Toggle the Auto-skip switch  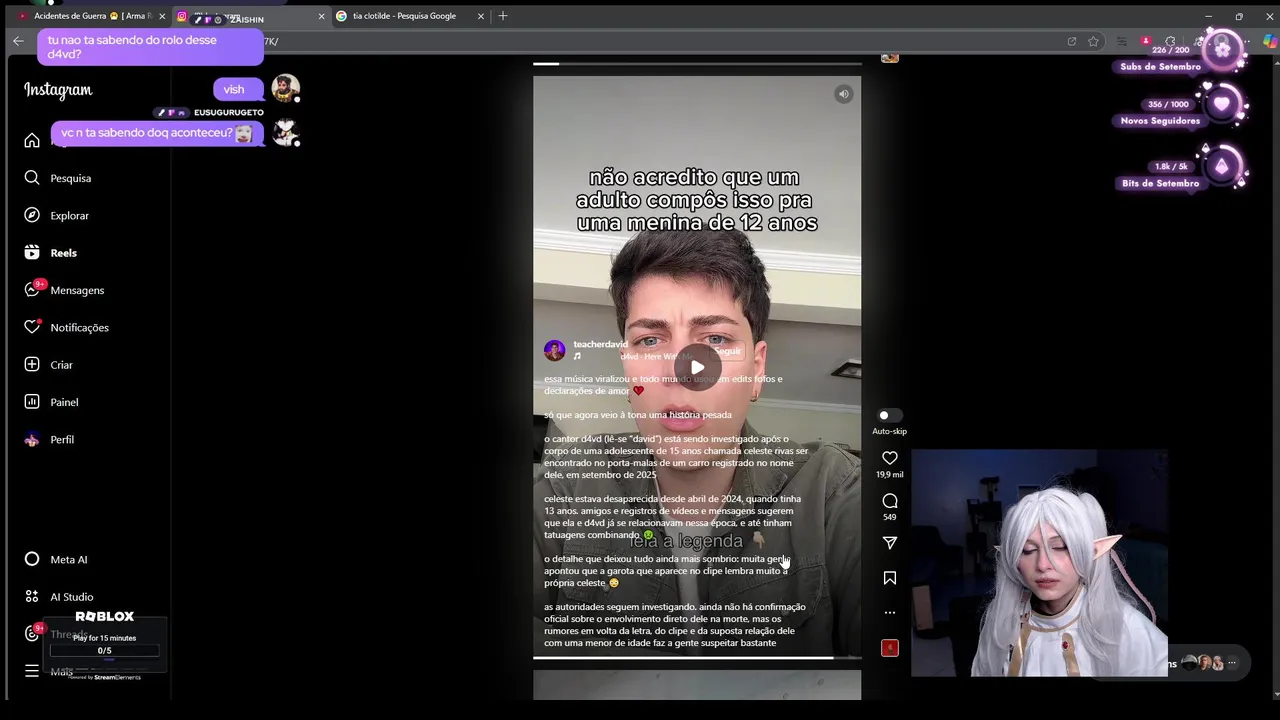pos(889,415)
